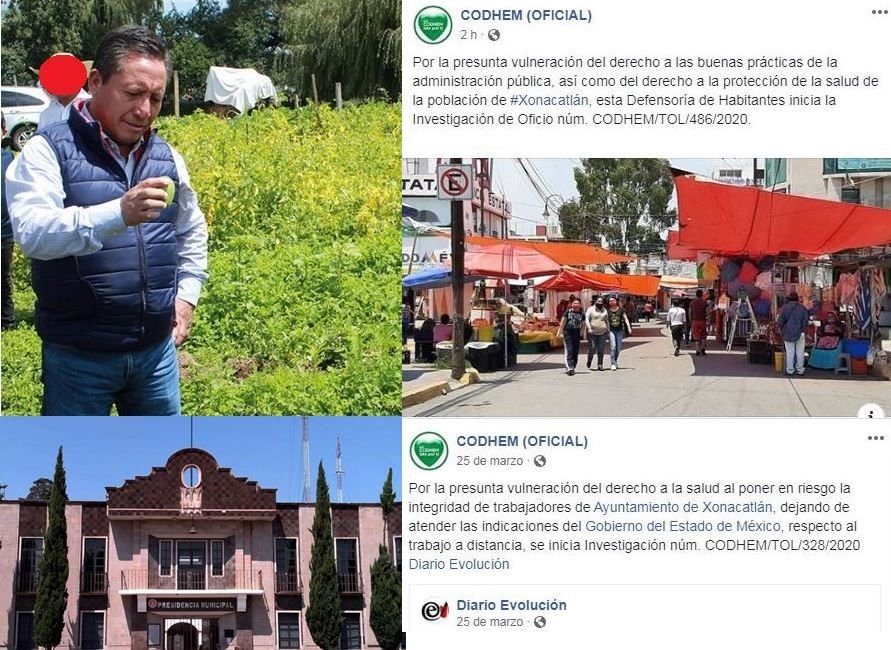
Task: Open the three-dot options menu of the second post
Action: [876, 438]
